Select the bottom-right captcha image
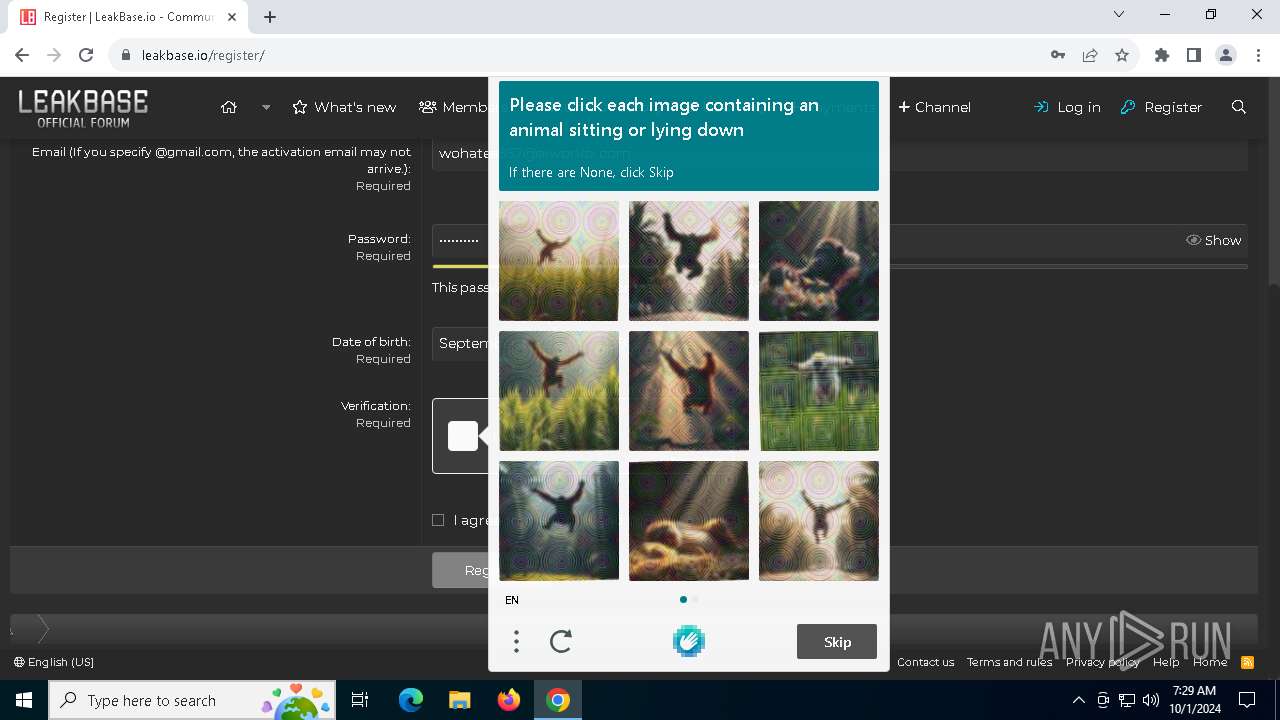The image size is (1280, 720). coord(819,521)
